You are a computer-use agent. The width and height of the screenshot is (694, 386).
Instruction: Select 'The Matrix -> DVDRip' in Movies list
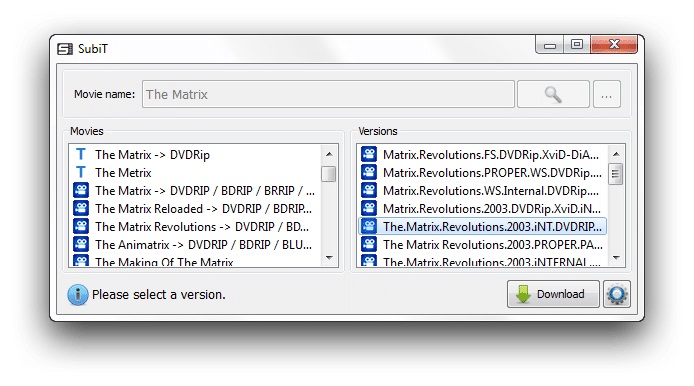click(x=196, y=154)
